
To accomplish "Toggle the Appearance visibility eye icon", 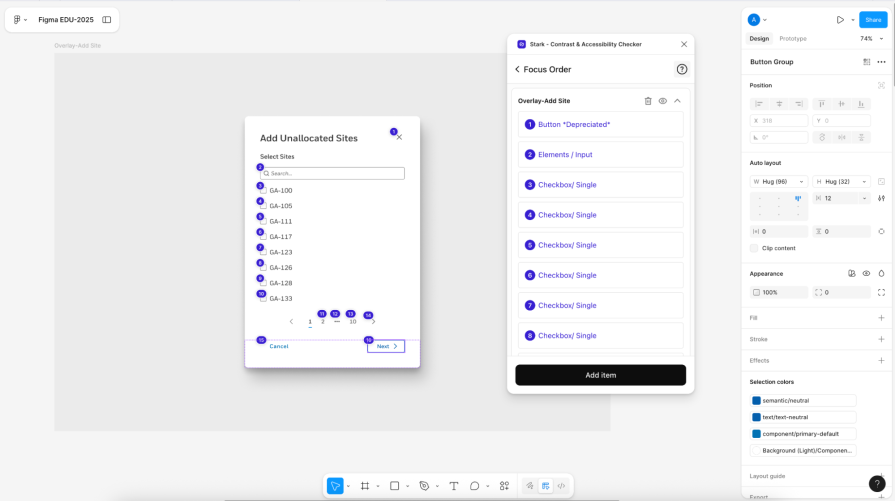I will coord(866,273).
